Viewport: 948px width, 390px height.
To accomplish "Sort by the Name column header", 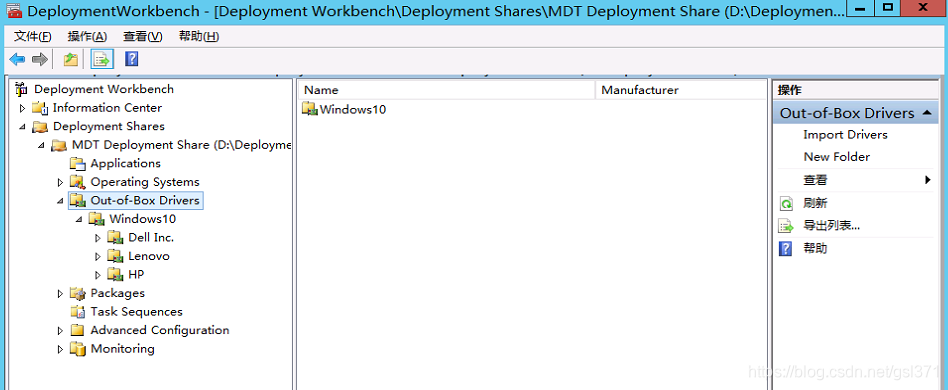I will tap(447, 90).
